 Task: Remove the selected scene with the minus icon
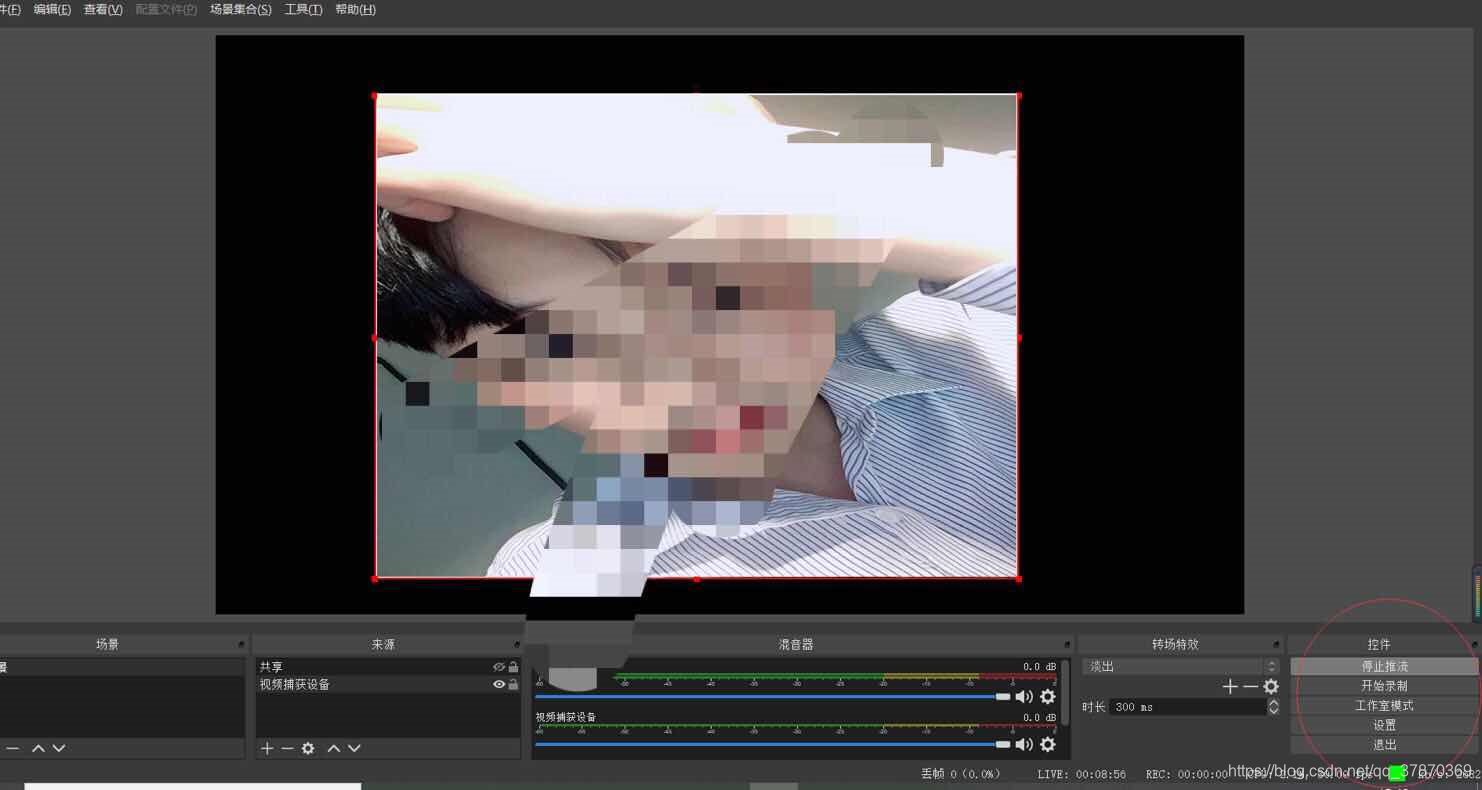click(x=12, y=748)
